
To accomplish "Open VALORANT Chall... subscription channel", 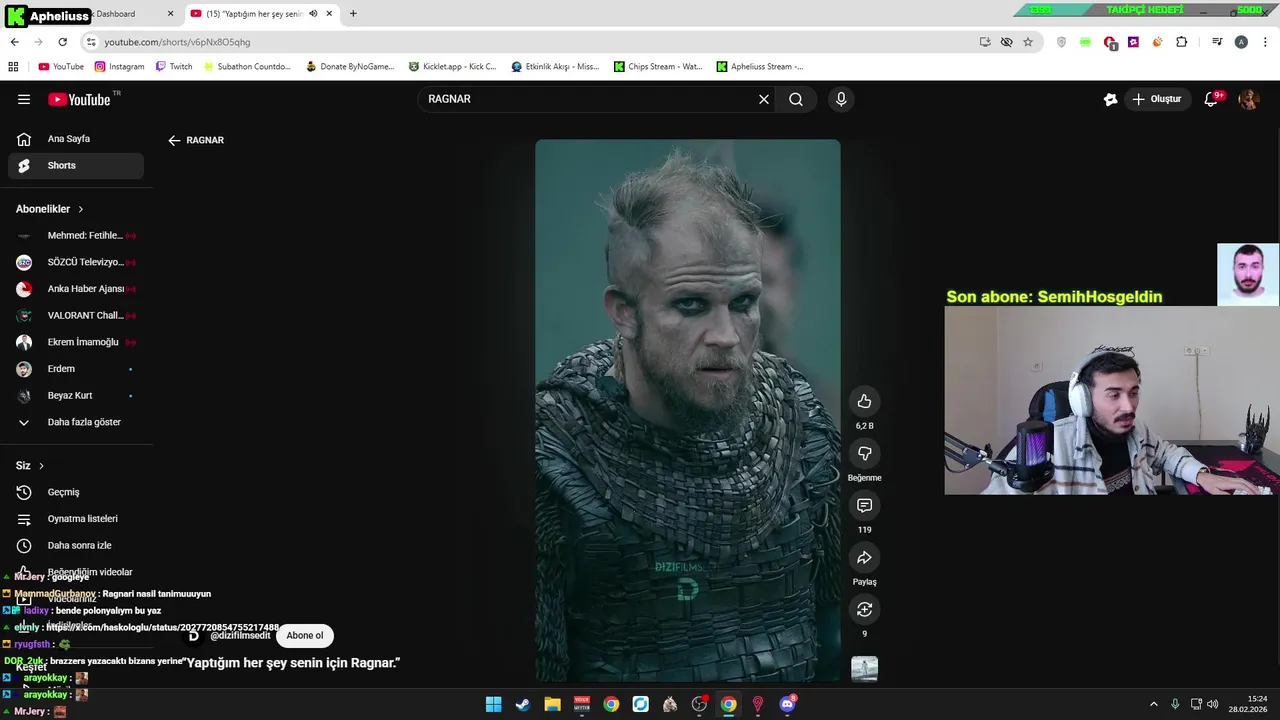I will tap(76, 315).
